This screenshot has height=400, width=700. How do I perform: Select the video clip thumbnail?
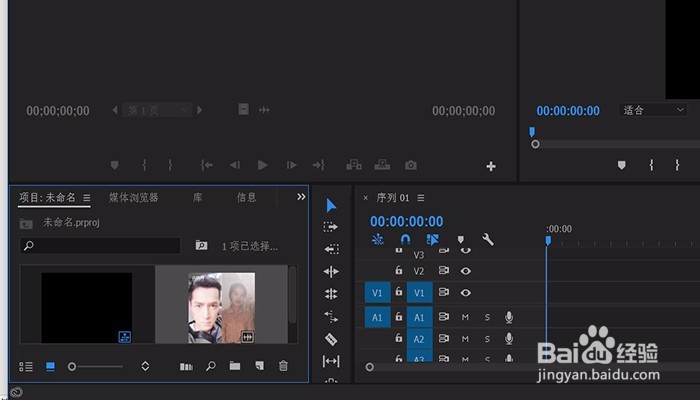(x=221, y=308)
